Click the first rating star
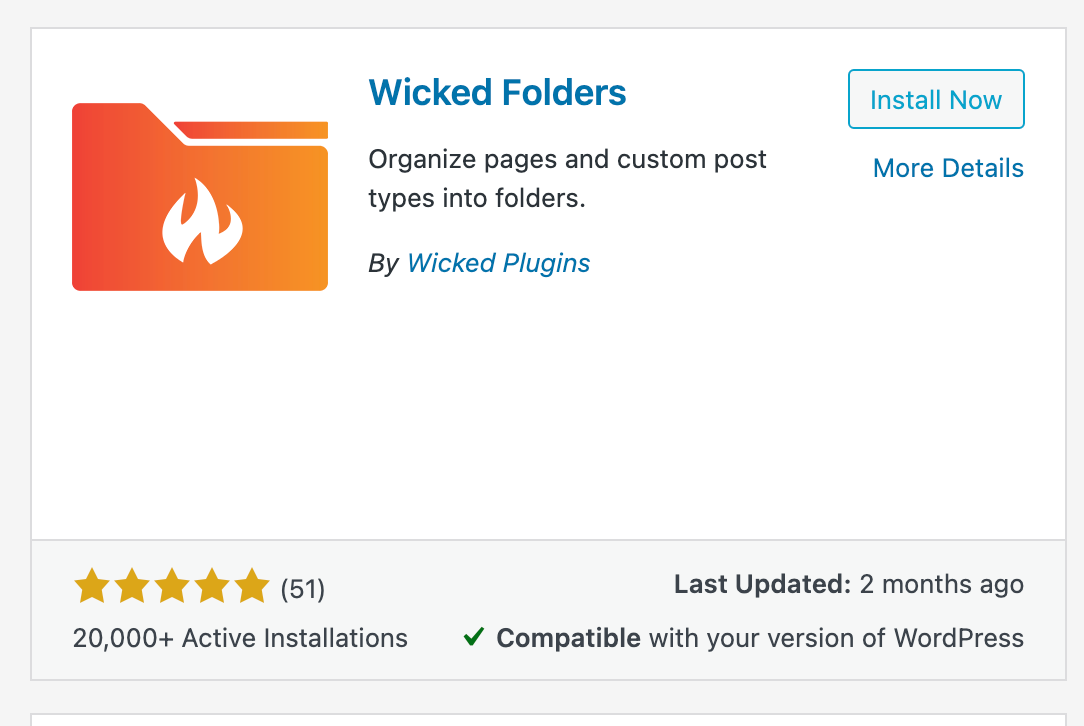 (x=93, y=587)
